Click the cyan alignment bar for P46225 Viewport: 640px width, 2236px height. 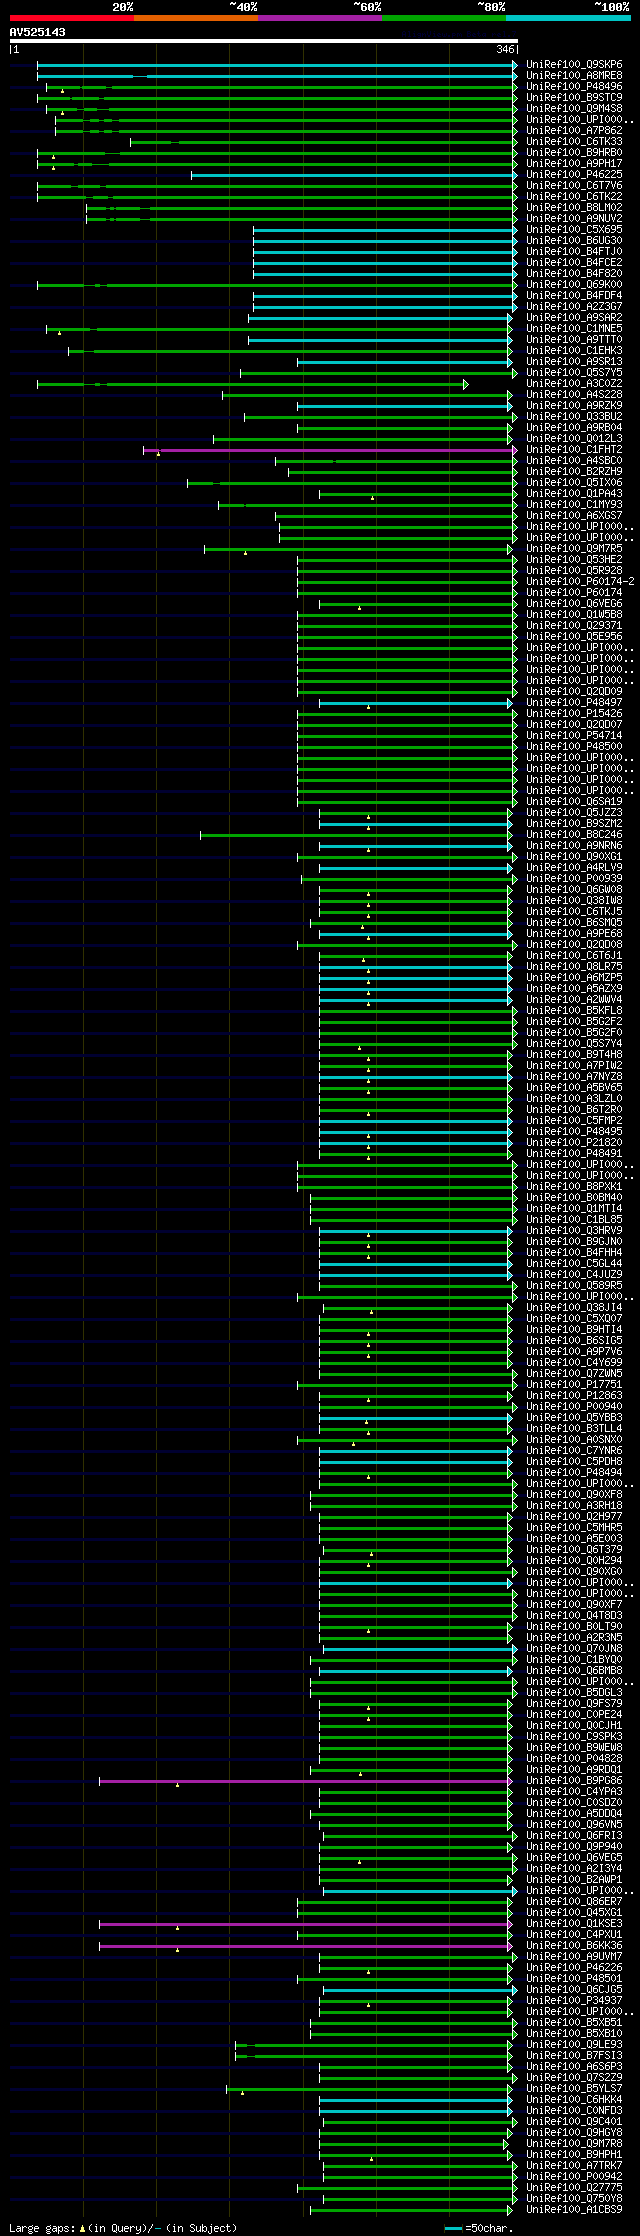pos(354,175)
